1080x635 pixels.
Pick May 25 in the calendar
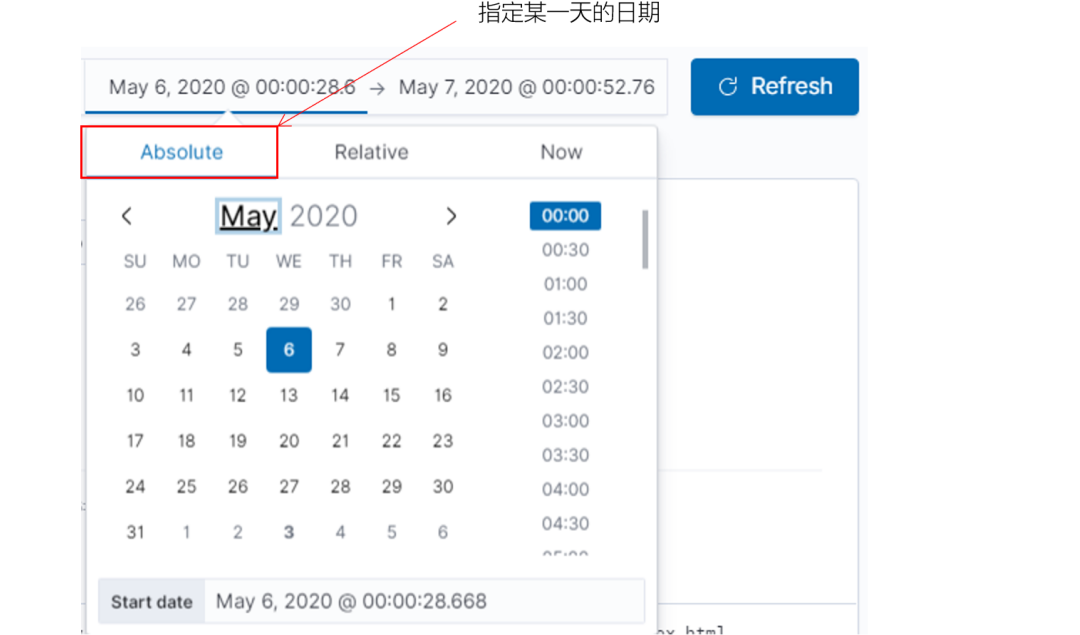tap(187, 487)
